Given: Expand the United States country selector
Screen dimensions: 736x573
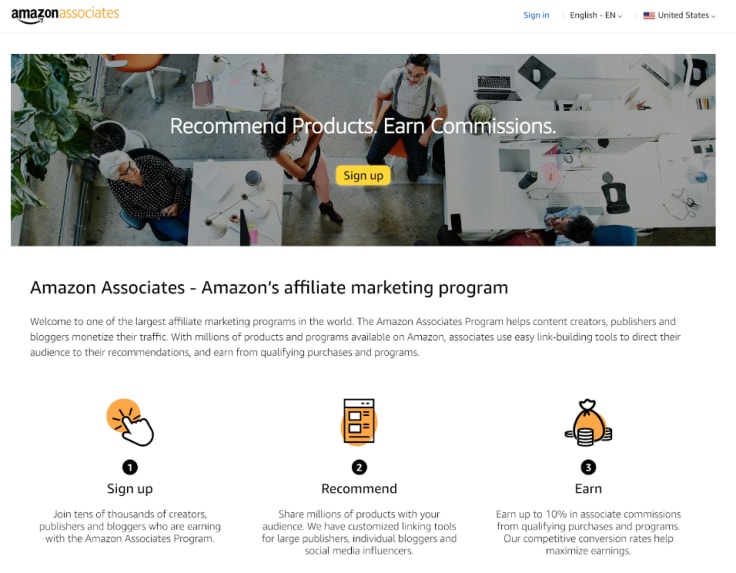Looking at the screenshot, I should pyautogui.click(x=679, y=15).
